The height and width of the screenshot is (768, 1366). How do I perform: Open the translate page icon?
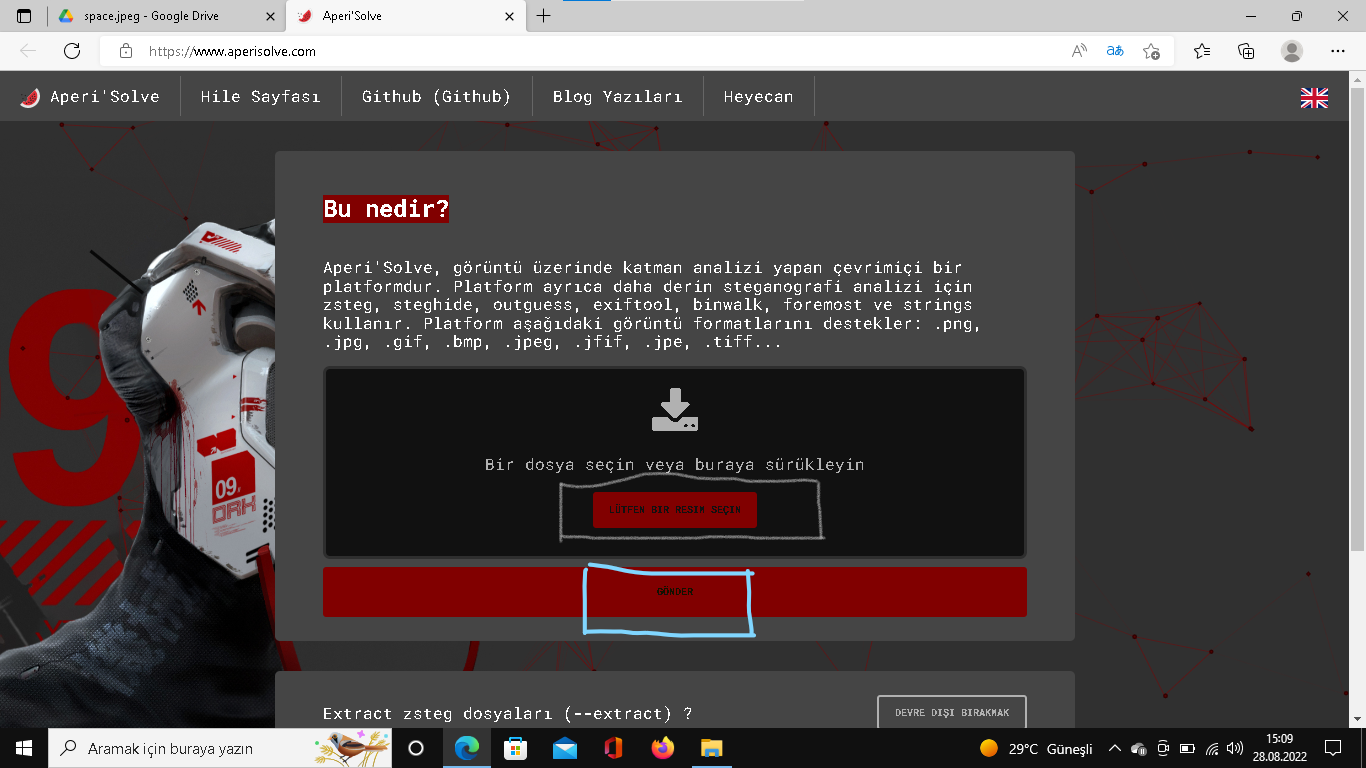1115,51
